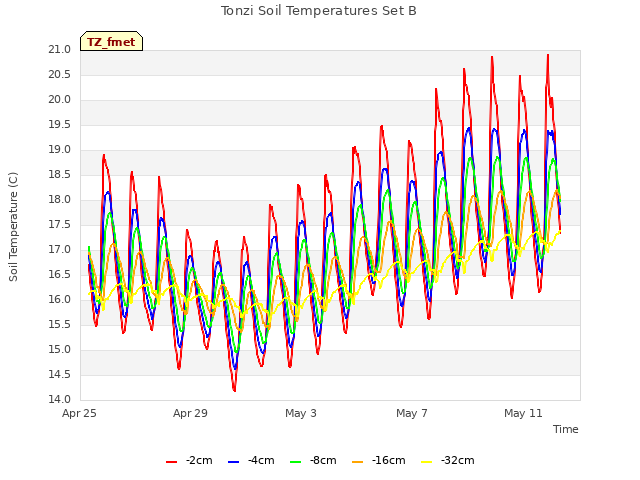640x480 pixels.
Task: Click the -16cm legend label
Action: click(x=389, y=460)
